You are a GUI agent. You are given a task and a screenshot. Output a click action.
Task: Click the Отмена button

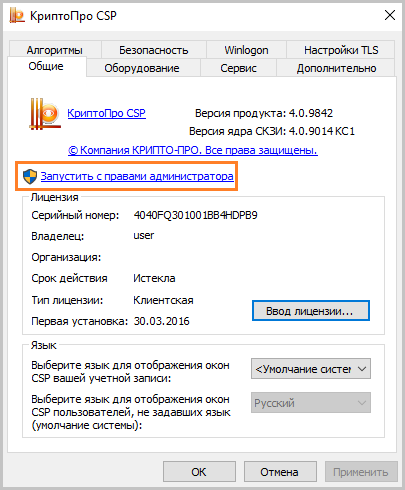[280, 472]
